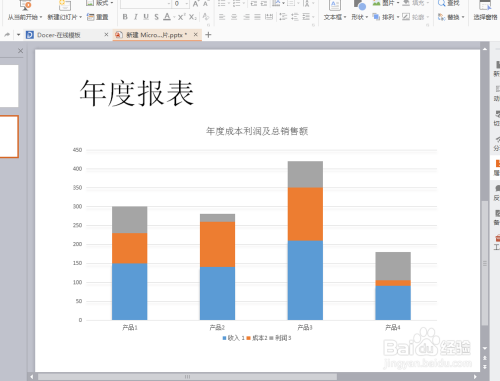Close the 新建 Micro...片.pptx tab
This screenshot has height=381, width=500.
click(196, 34)
